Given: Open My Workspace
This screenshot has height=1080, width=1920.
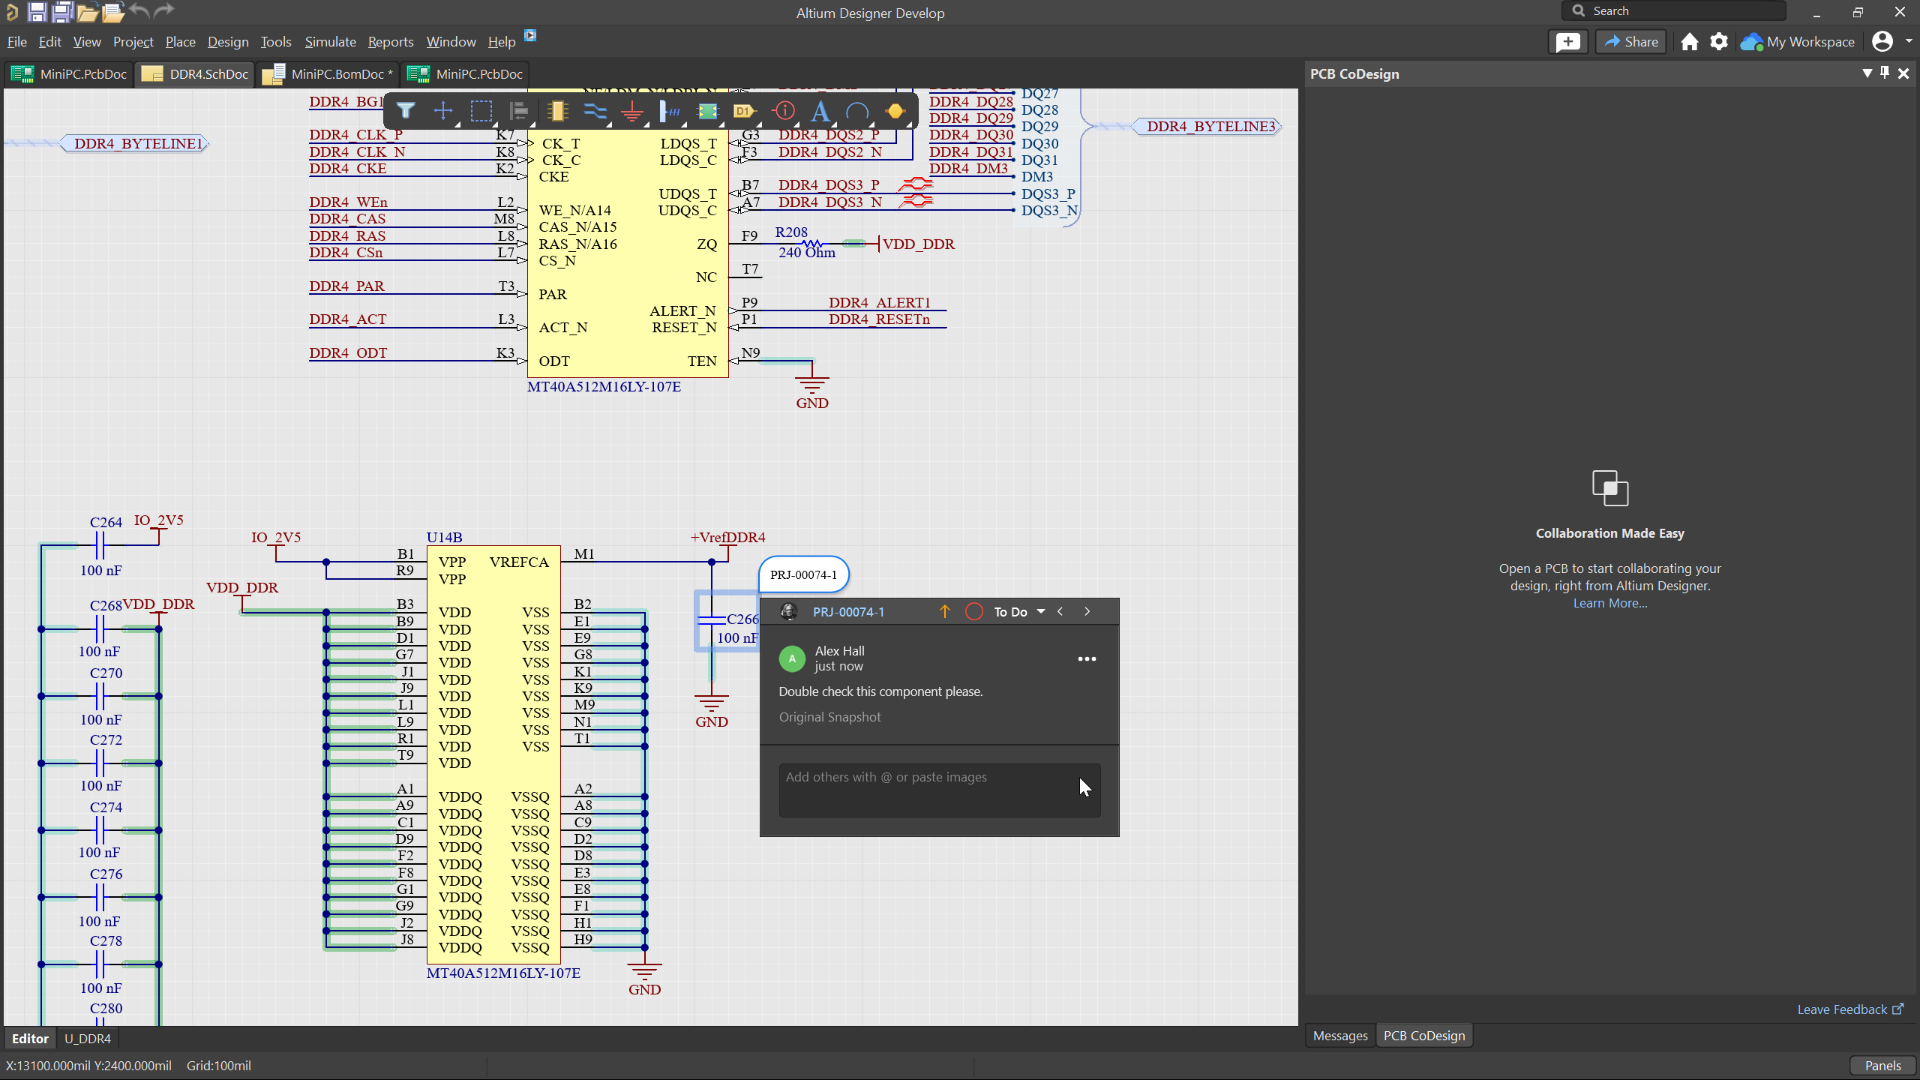Looking at the screenshot, I should click(1798, 42).
